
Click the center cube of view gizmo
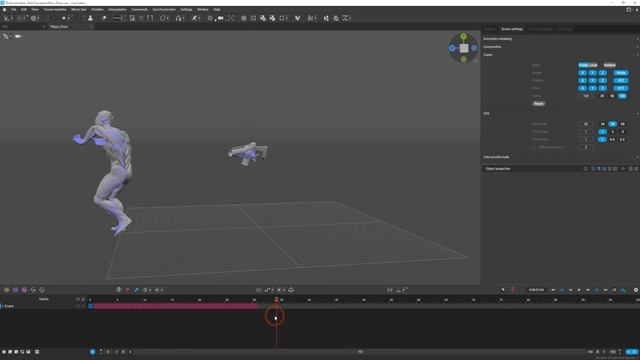464,48
